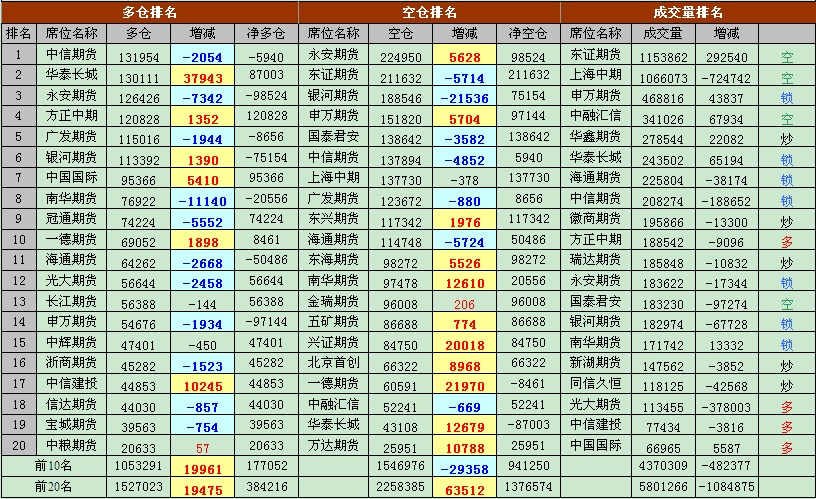The width and height of the screenshot is (816, 499).
Task: Click 同信久恒 seat name
Action: pyautogui.click(x=595, y=383)
